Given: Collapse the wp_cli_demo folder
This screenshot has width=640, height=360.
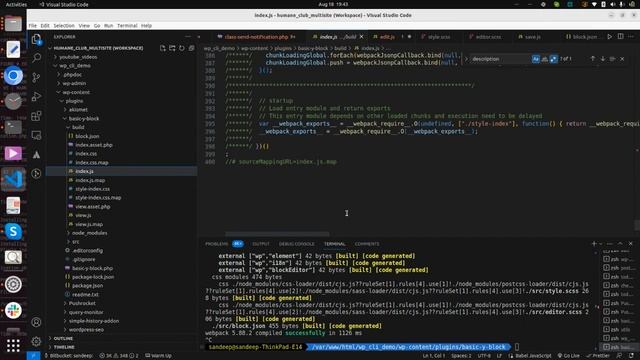Looking at the screenshot, I should coord(75,66).
